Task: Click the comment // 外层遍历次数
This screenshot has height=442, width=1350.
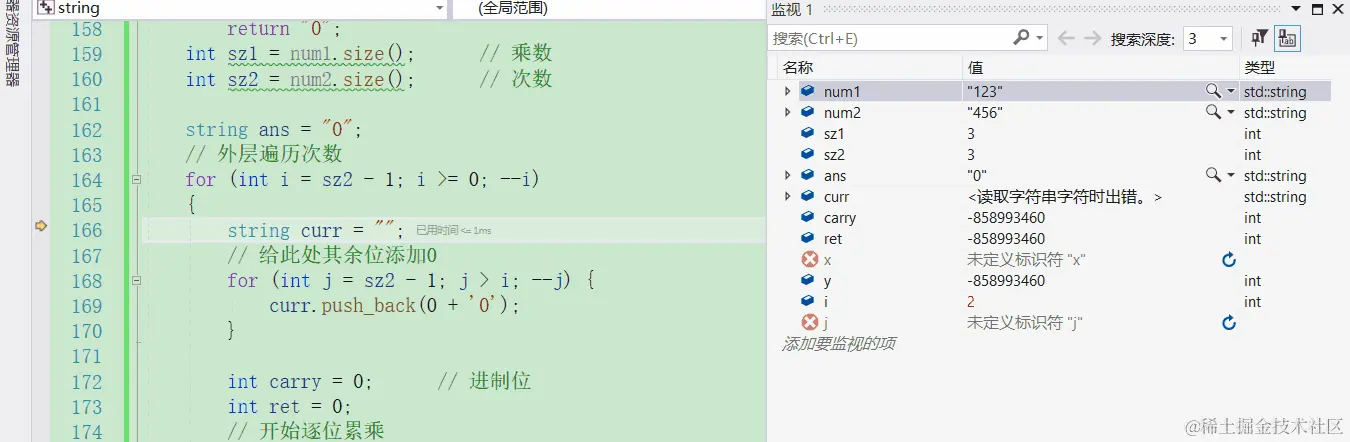Action: [264, 155]
